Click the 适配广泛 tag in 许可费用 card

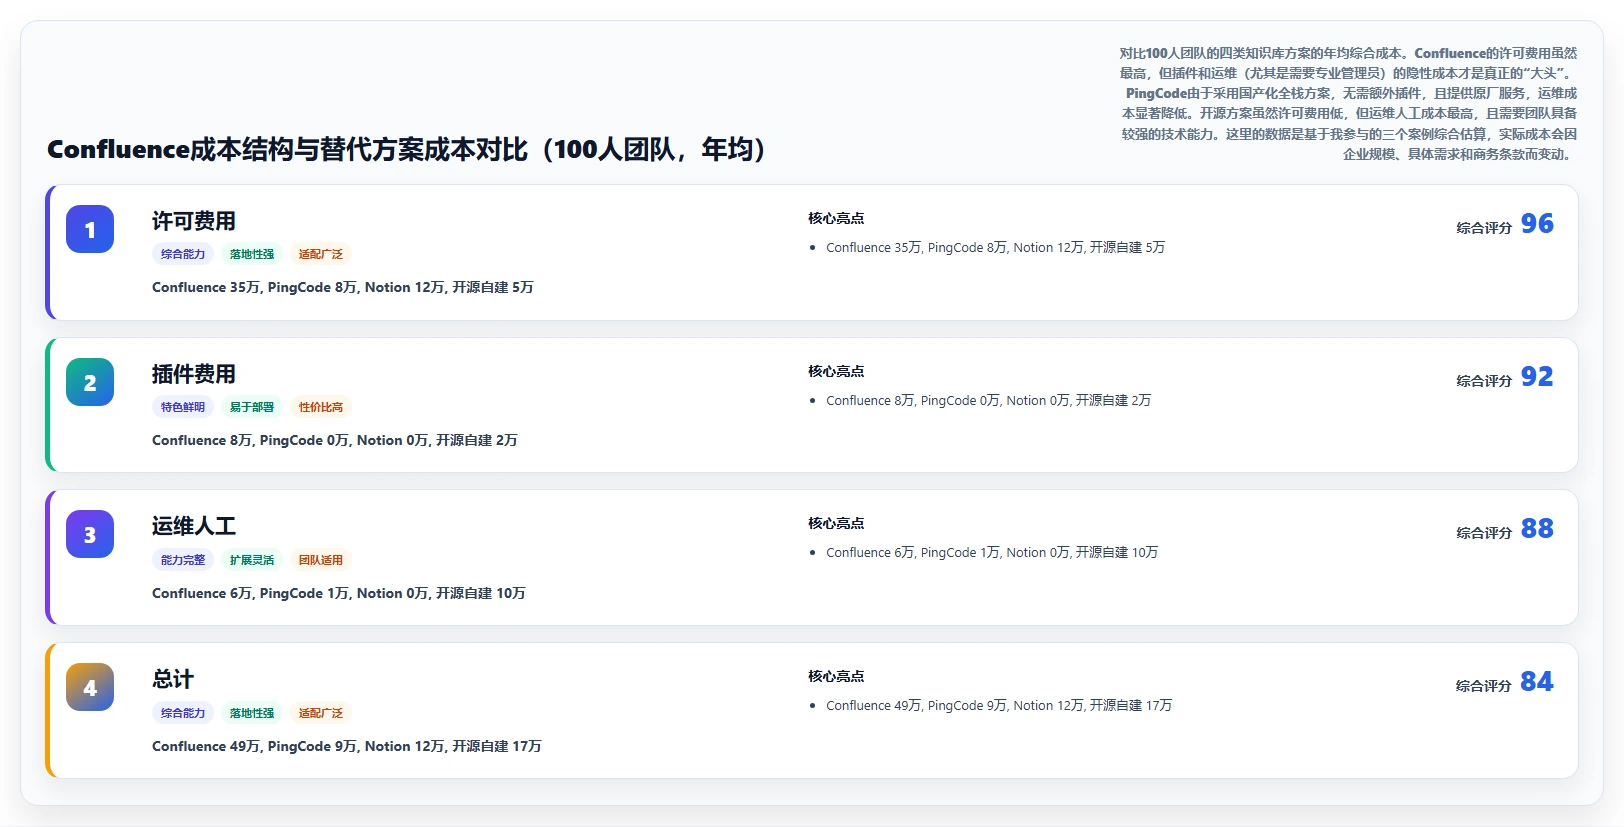click(x=321, y=254)
